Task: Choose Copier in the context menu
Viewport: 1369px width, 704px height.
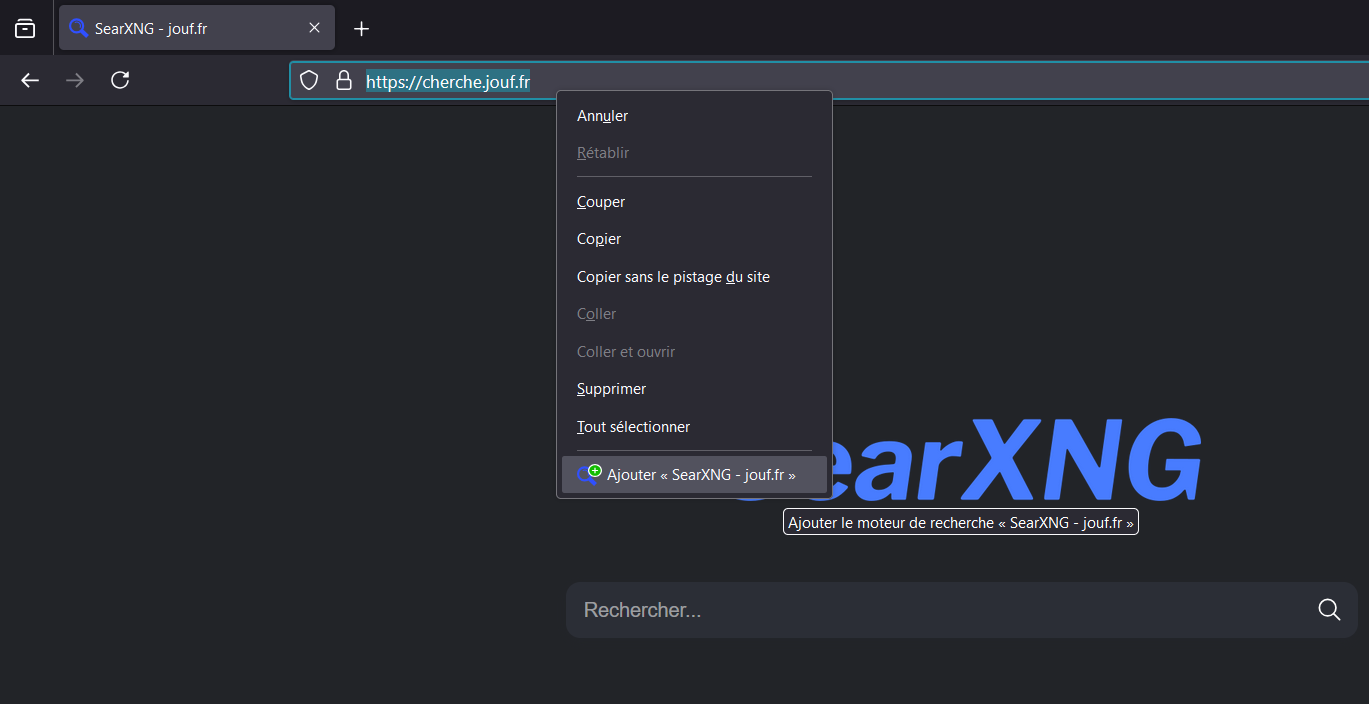Action: [x=599, y=239]
